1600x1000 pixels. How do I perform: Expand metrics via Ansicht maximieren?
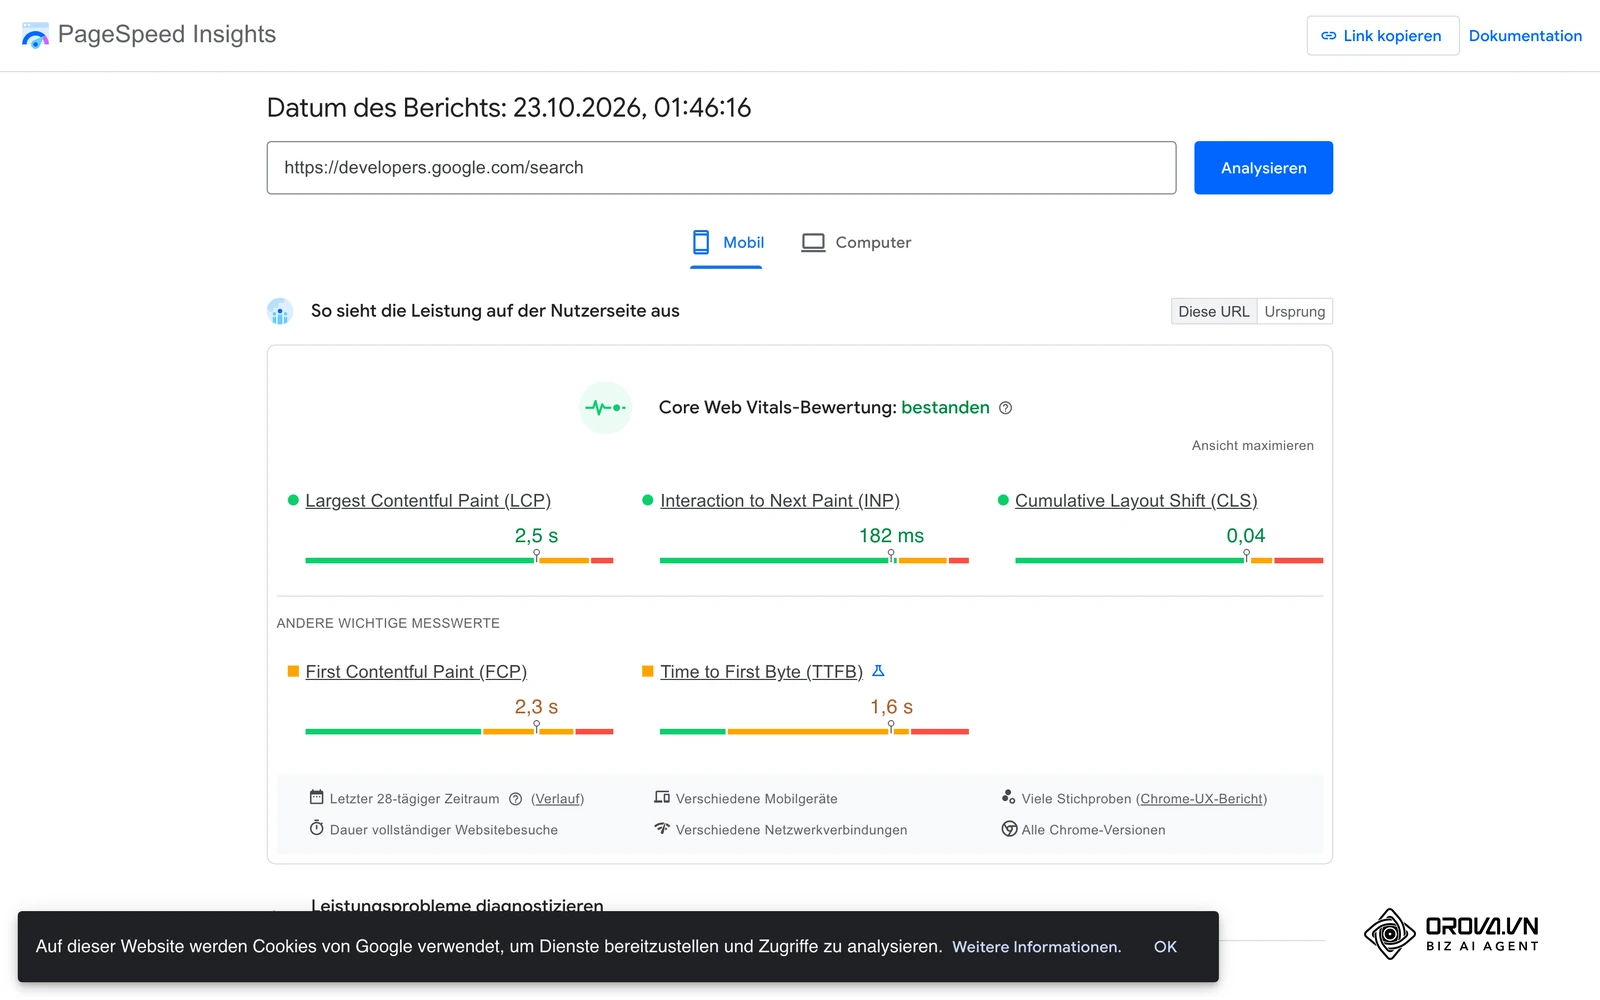tap(1253, 446)
